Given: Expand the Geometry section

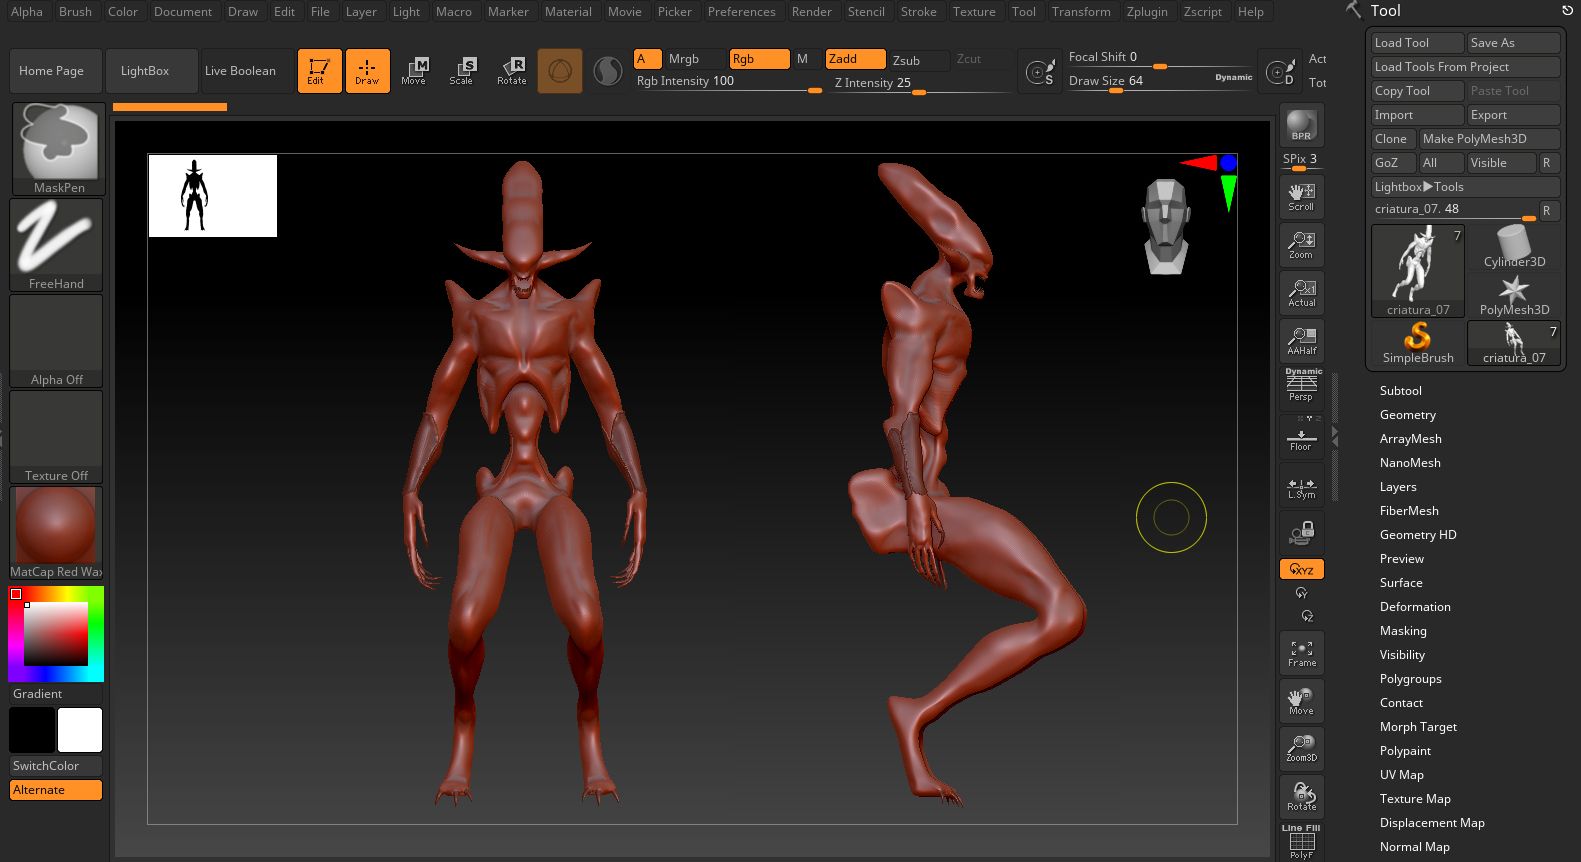Looking at the screenshot, I should (x=1407, y=415).
